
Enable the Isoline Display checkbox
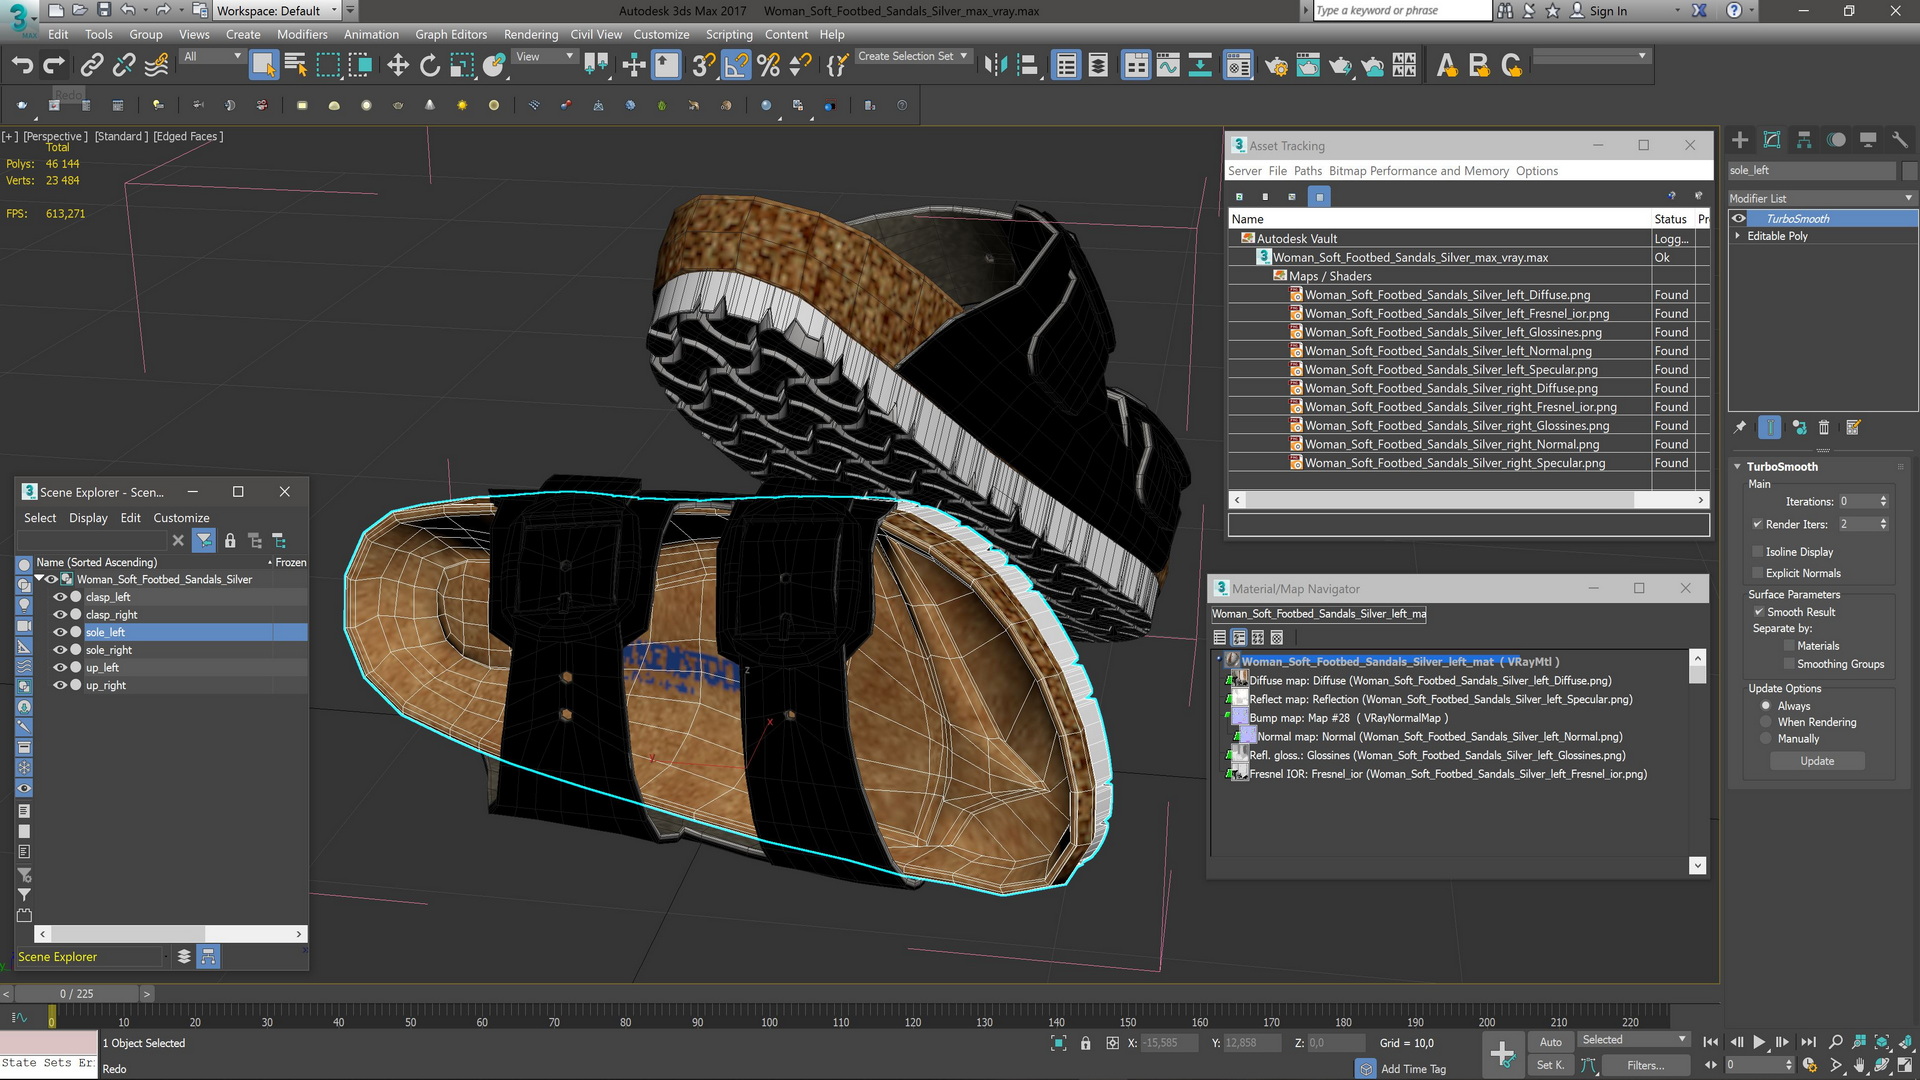click(x=1757, y=552)
